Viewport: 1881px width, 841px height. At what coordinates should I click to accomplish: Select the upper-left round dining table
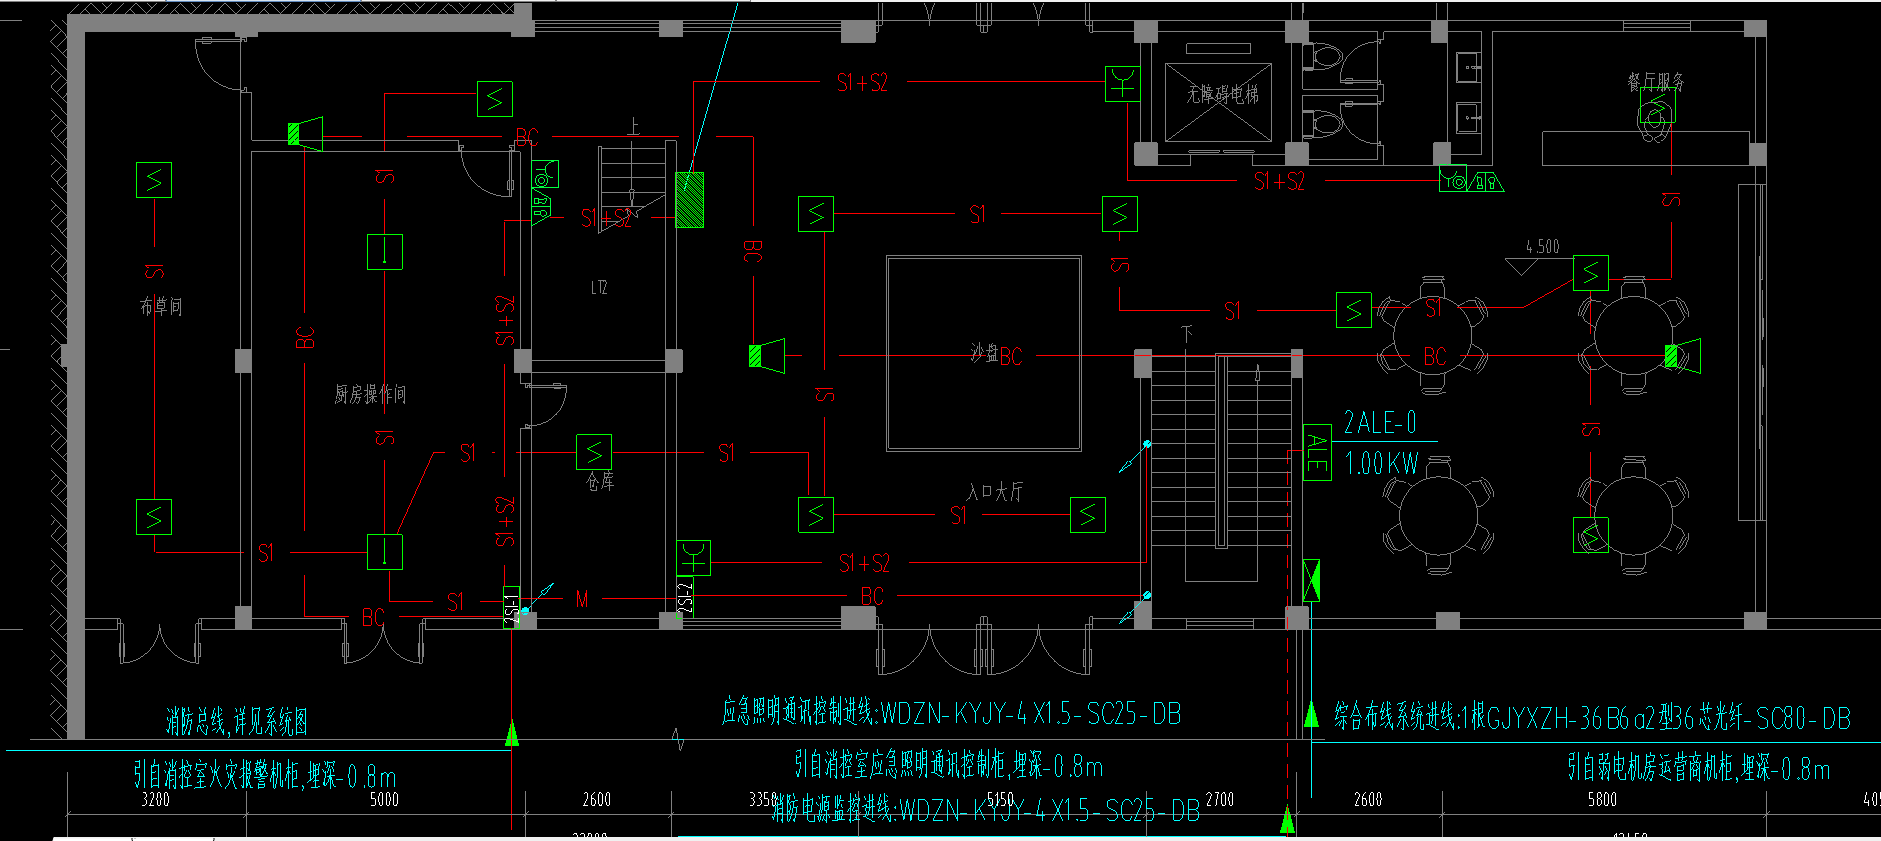(1433, 333)
